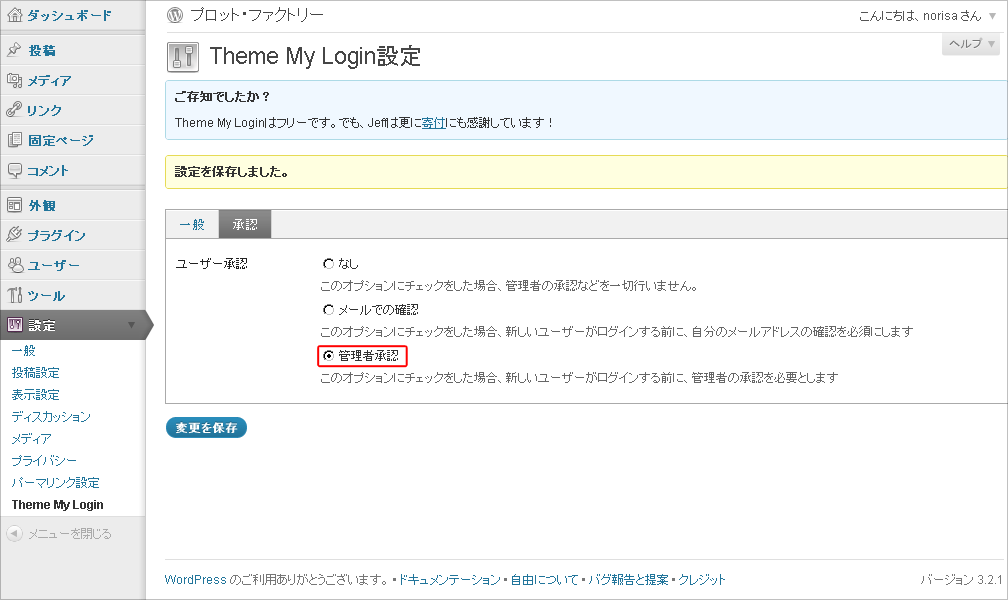Open the 外観 menu
1008x600 pixels.
click(x=42, y=206)
